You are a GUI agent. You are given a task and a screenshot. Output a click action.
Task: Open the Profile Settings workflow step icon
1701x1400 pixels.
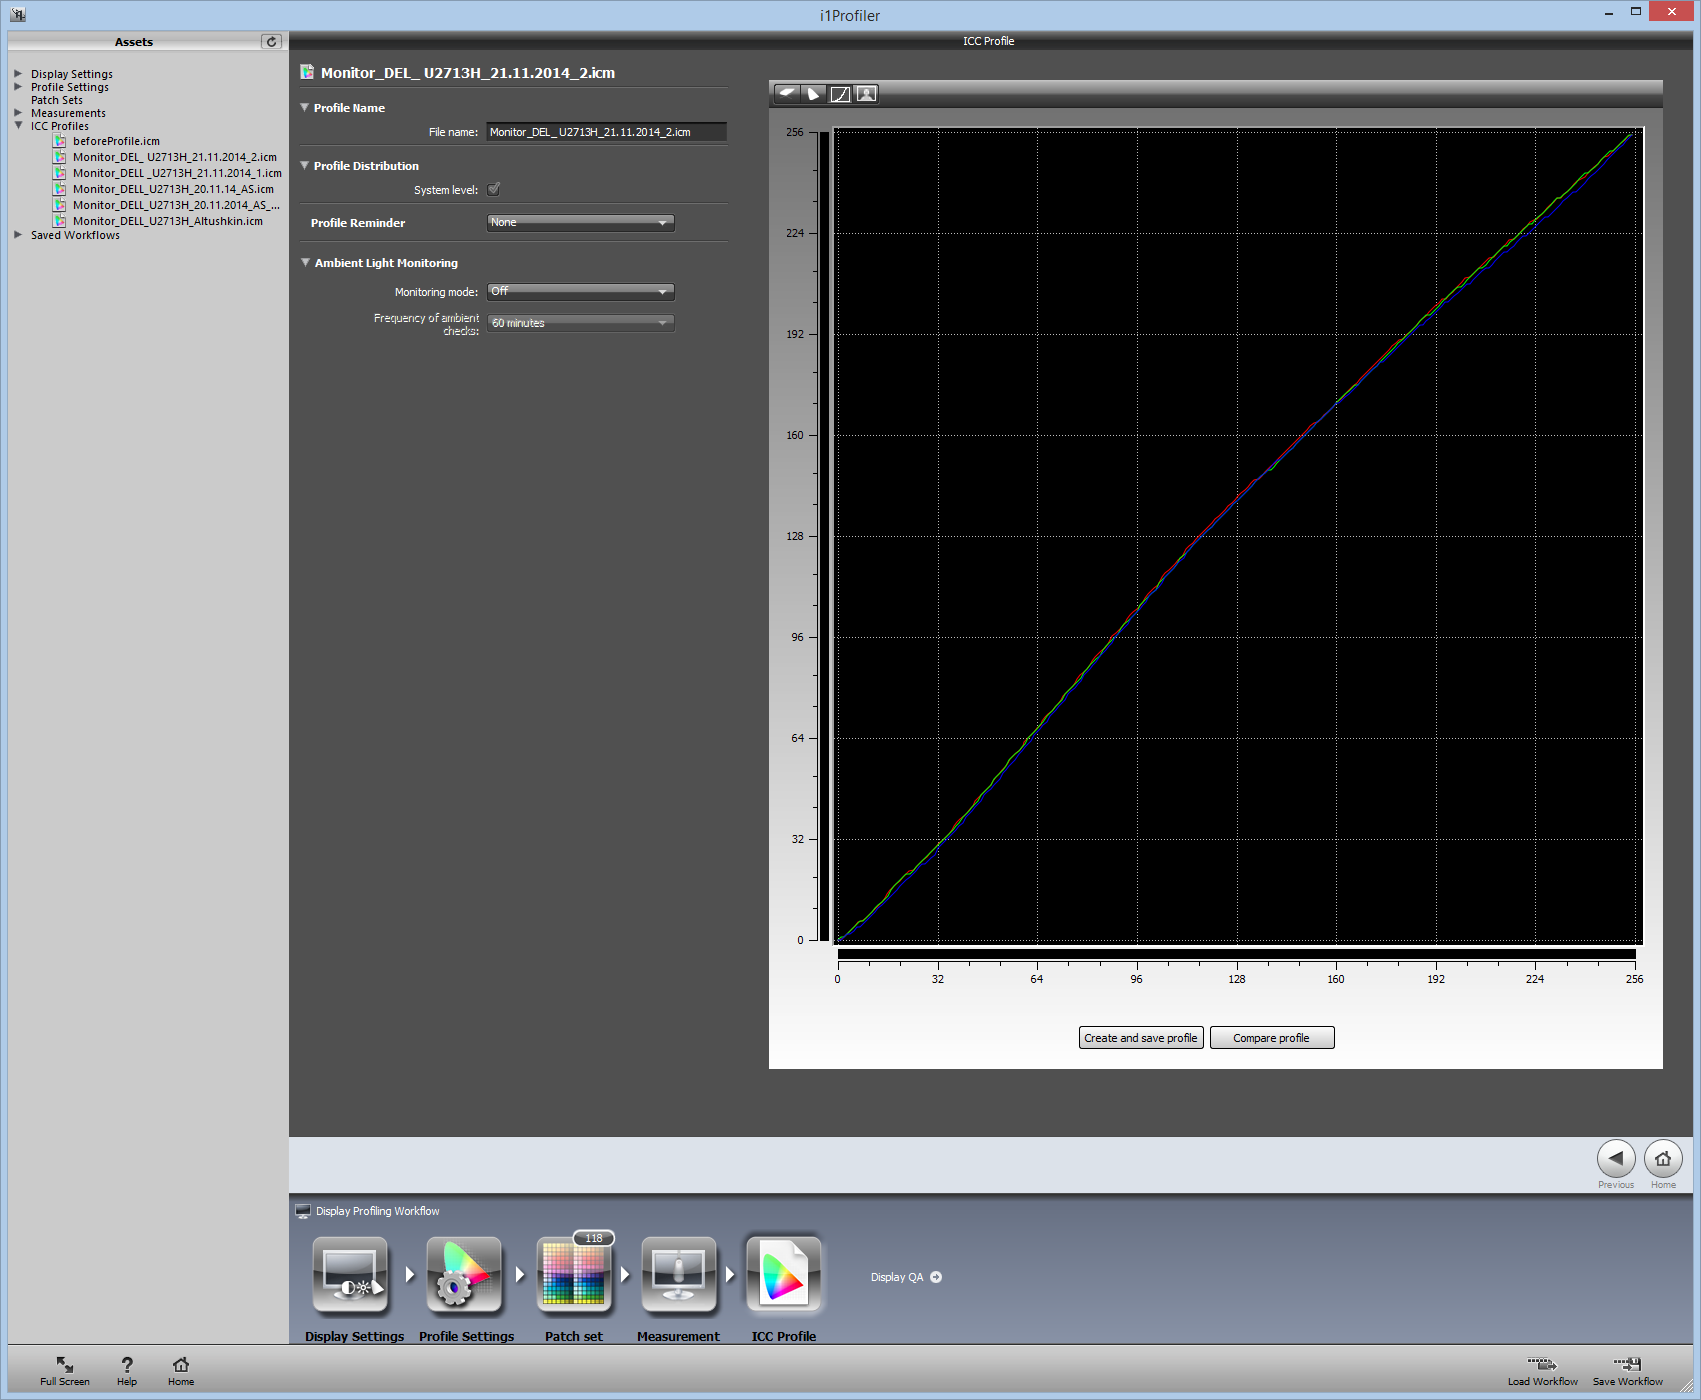[464, 1275]
